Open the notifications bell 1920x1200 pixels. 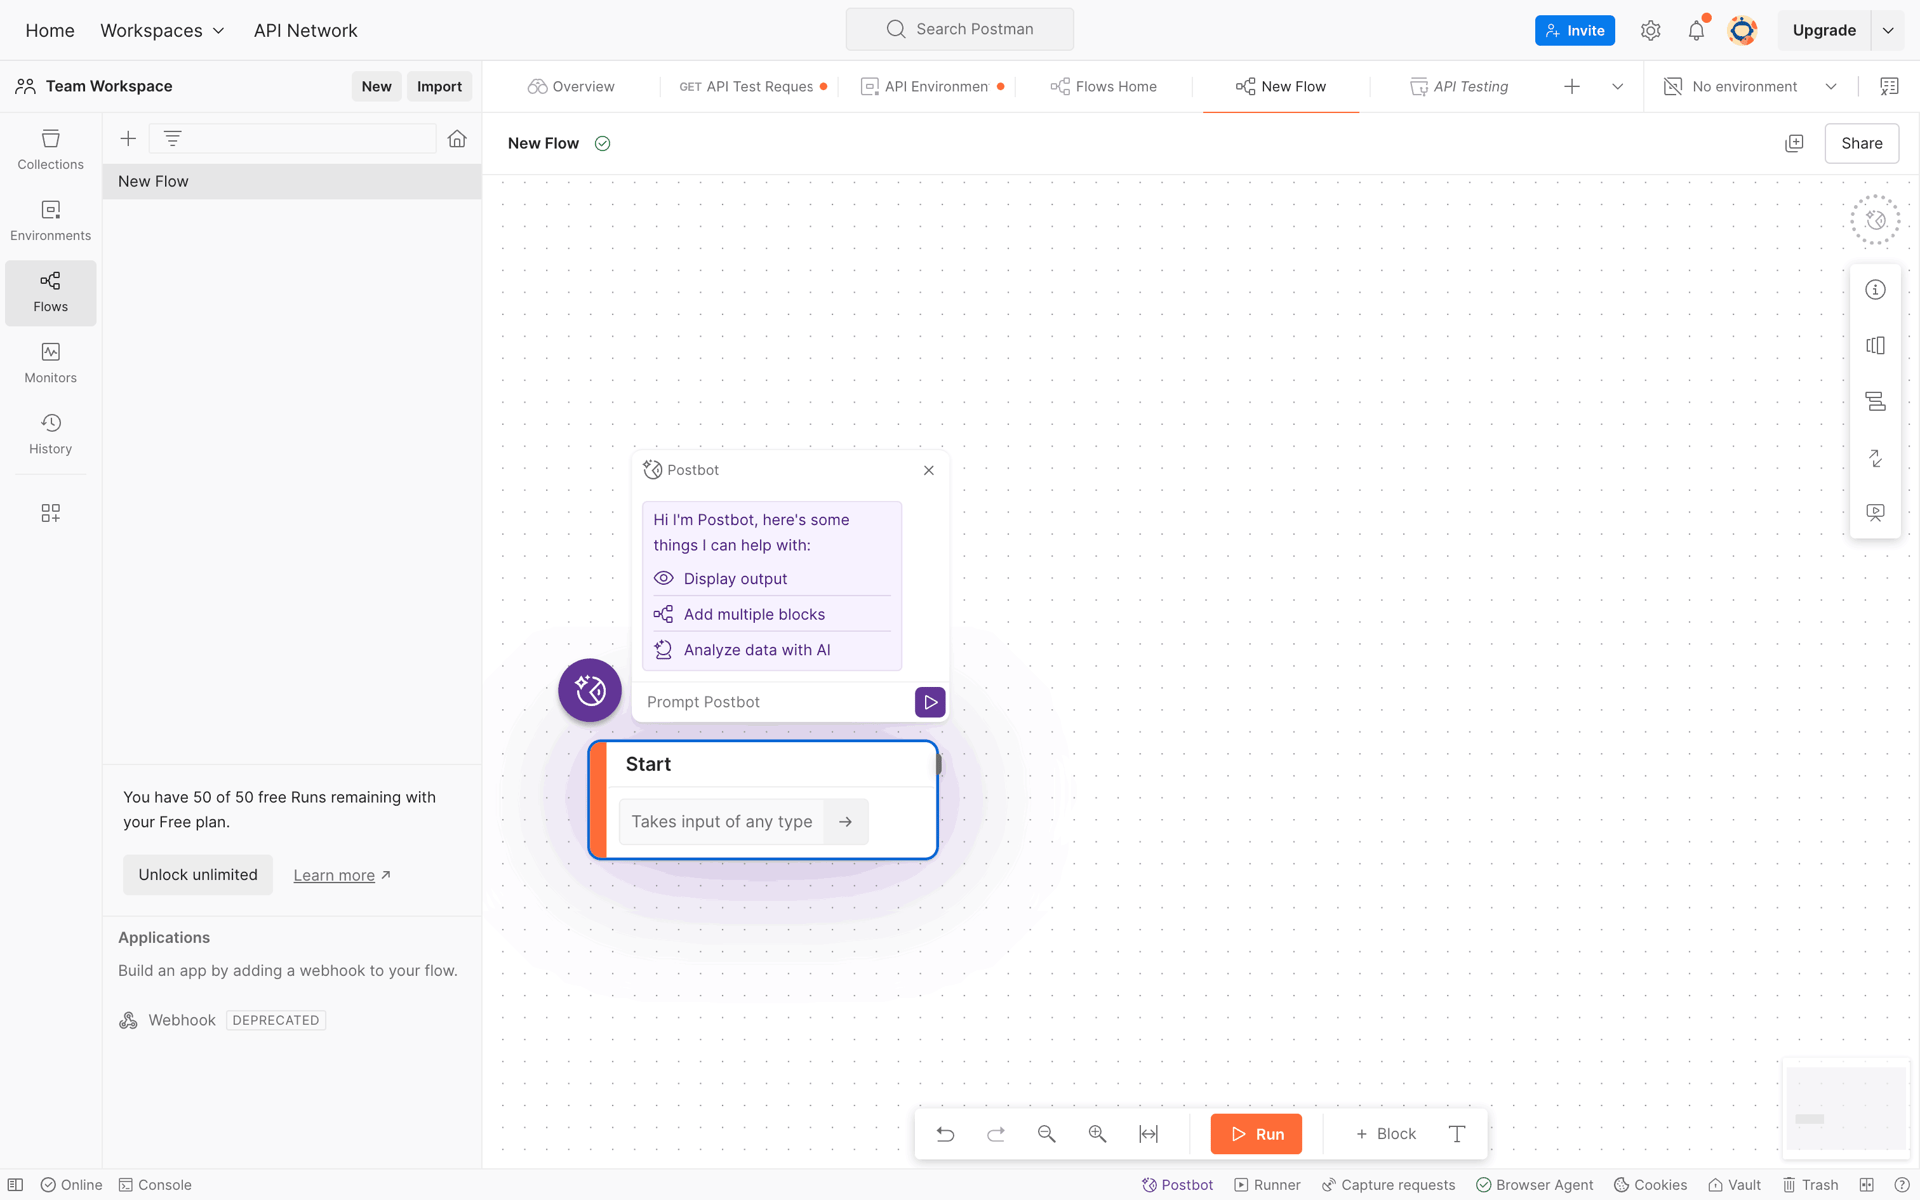point(1696,30)
